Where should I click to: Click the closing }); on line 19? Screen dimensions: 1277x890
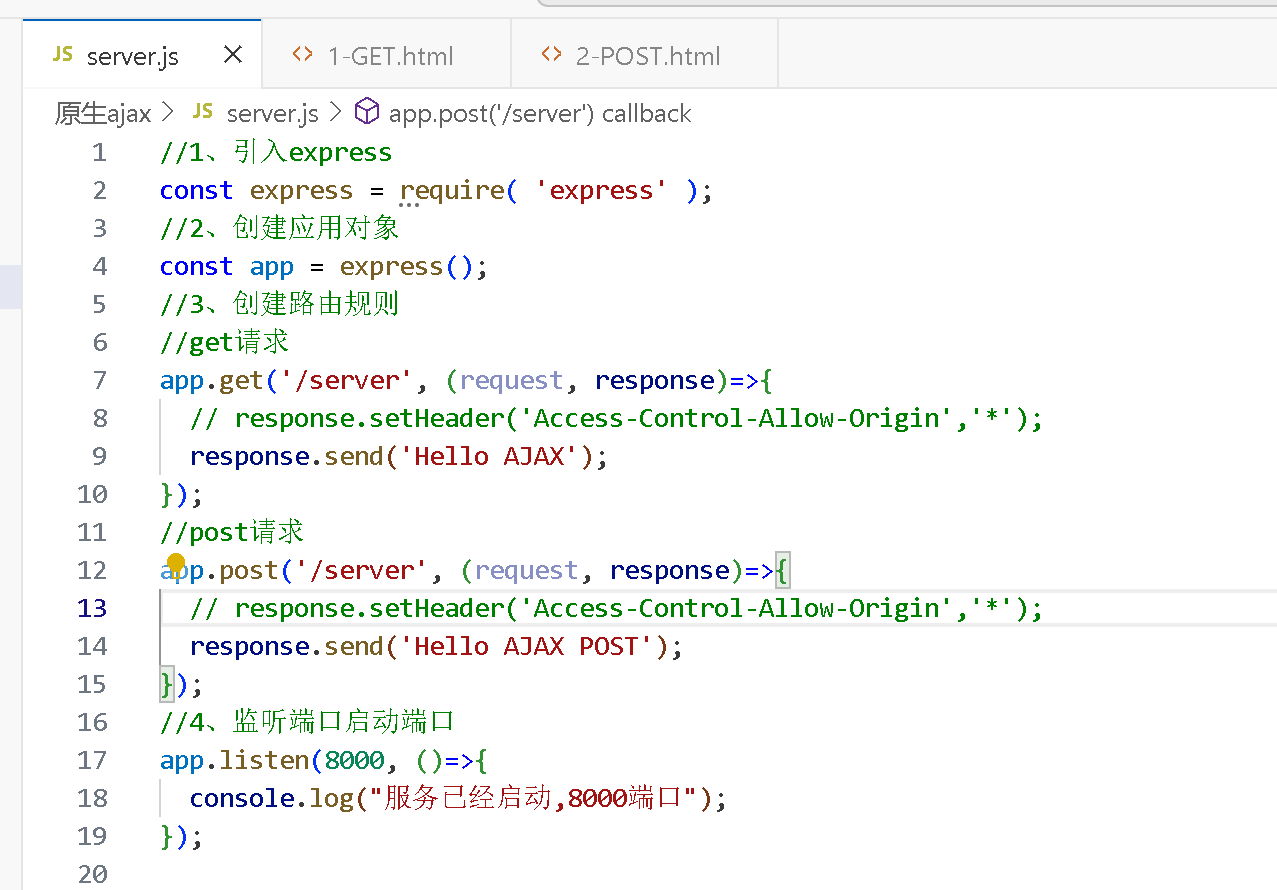click(x=181, y=836)
